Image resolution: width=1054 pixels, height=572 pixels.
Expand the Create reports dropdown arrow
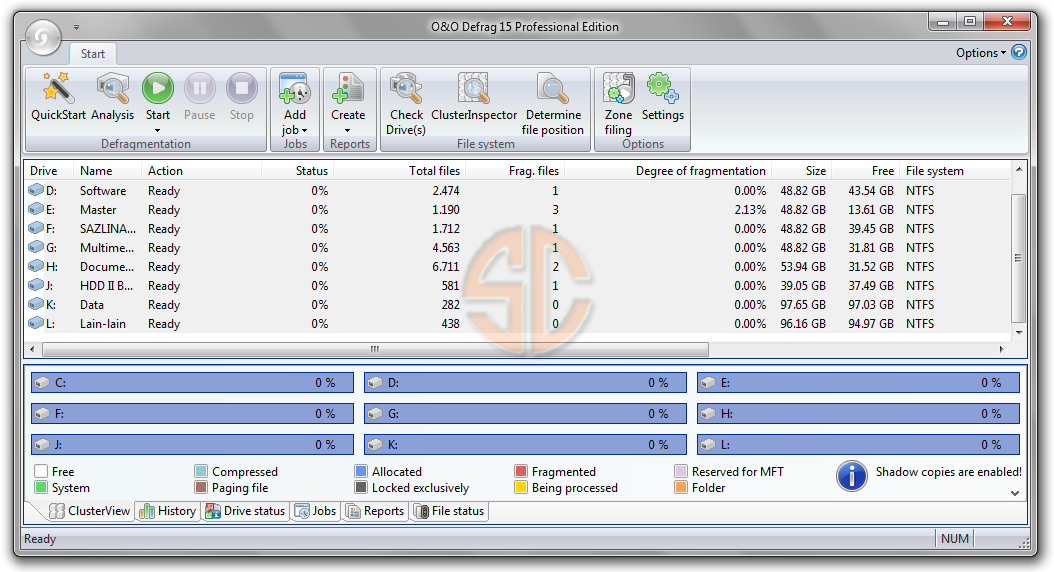click(x=348, y=130)
